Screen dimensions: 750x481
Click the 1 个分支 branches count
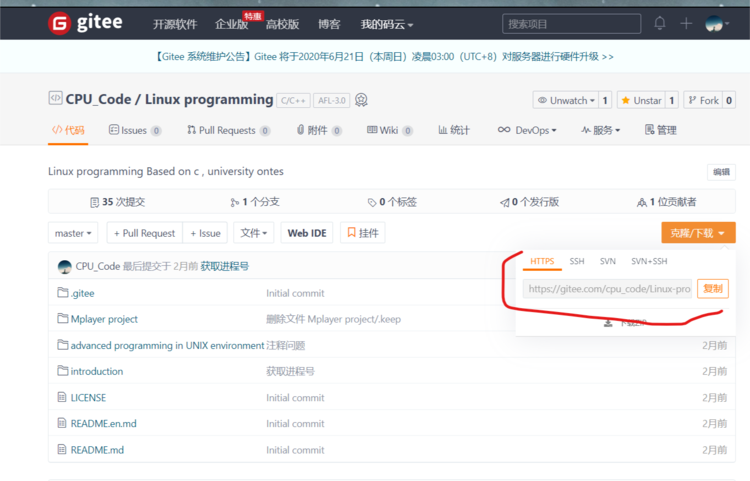tap(254, 202)
